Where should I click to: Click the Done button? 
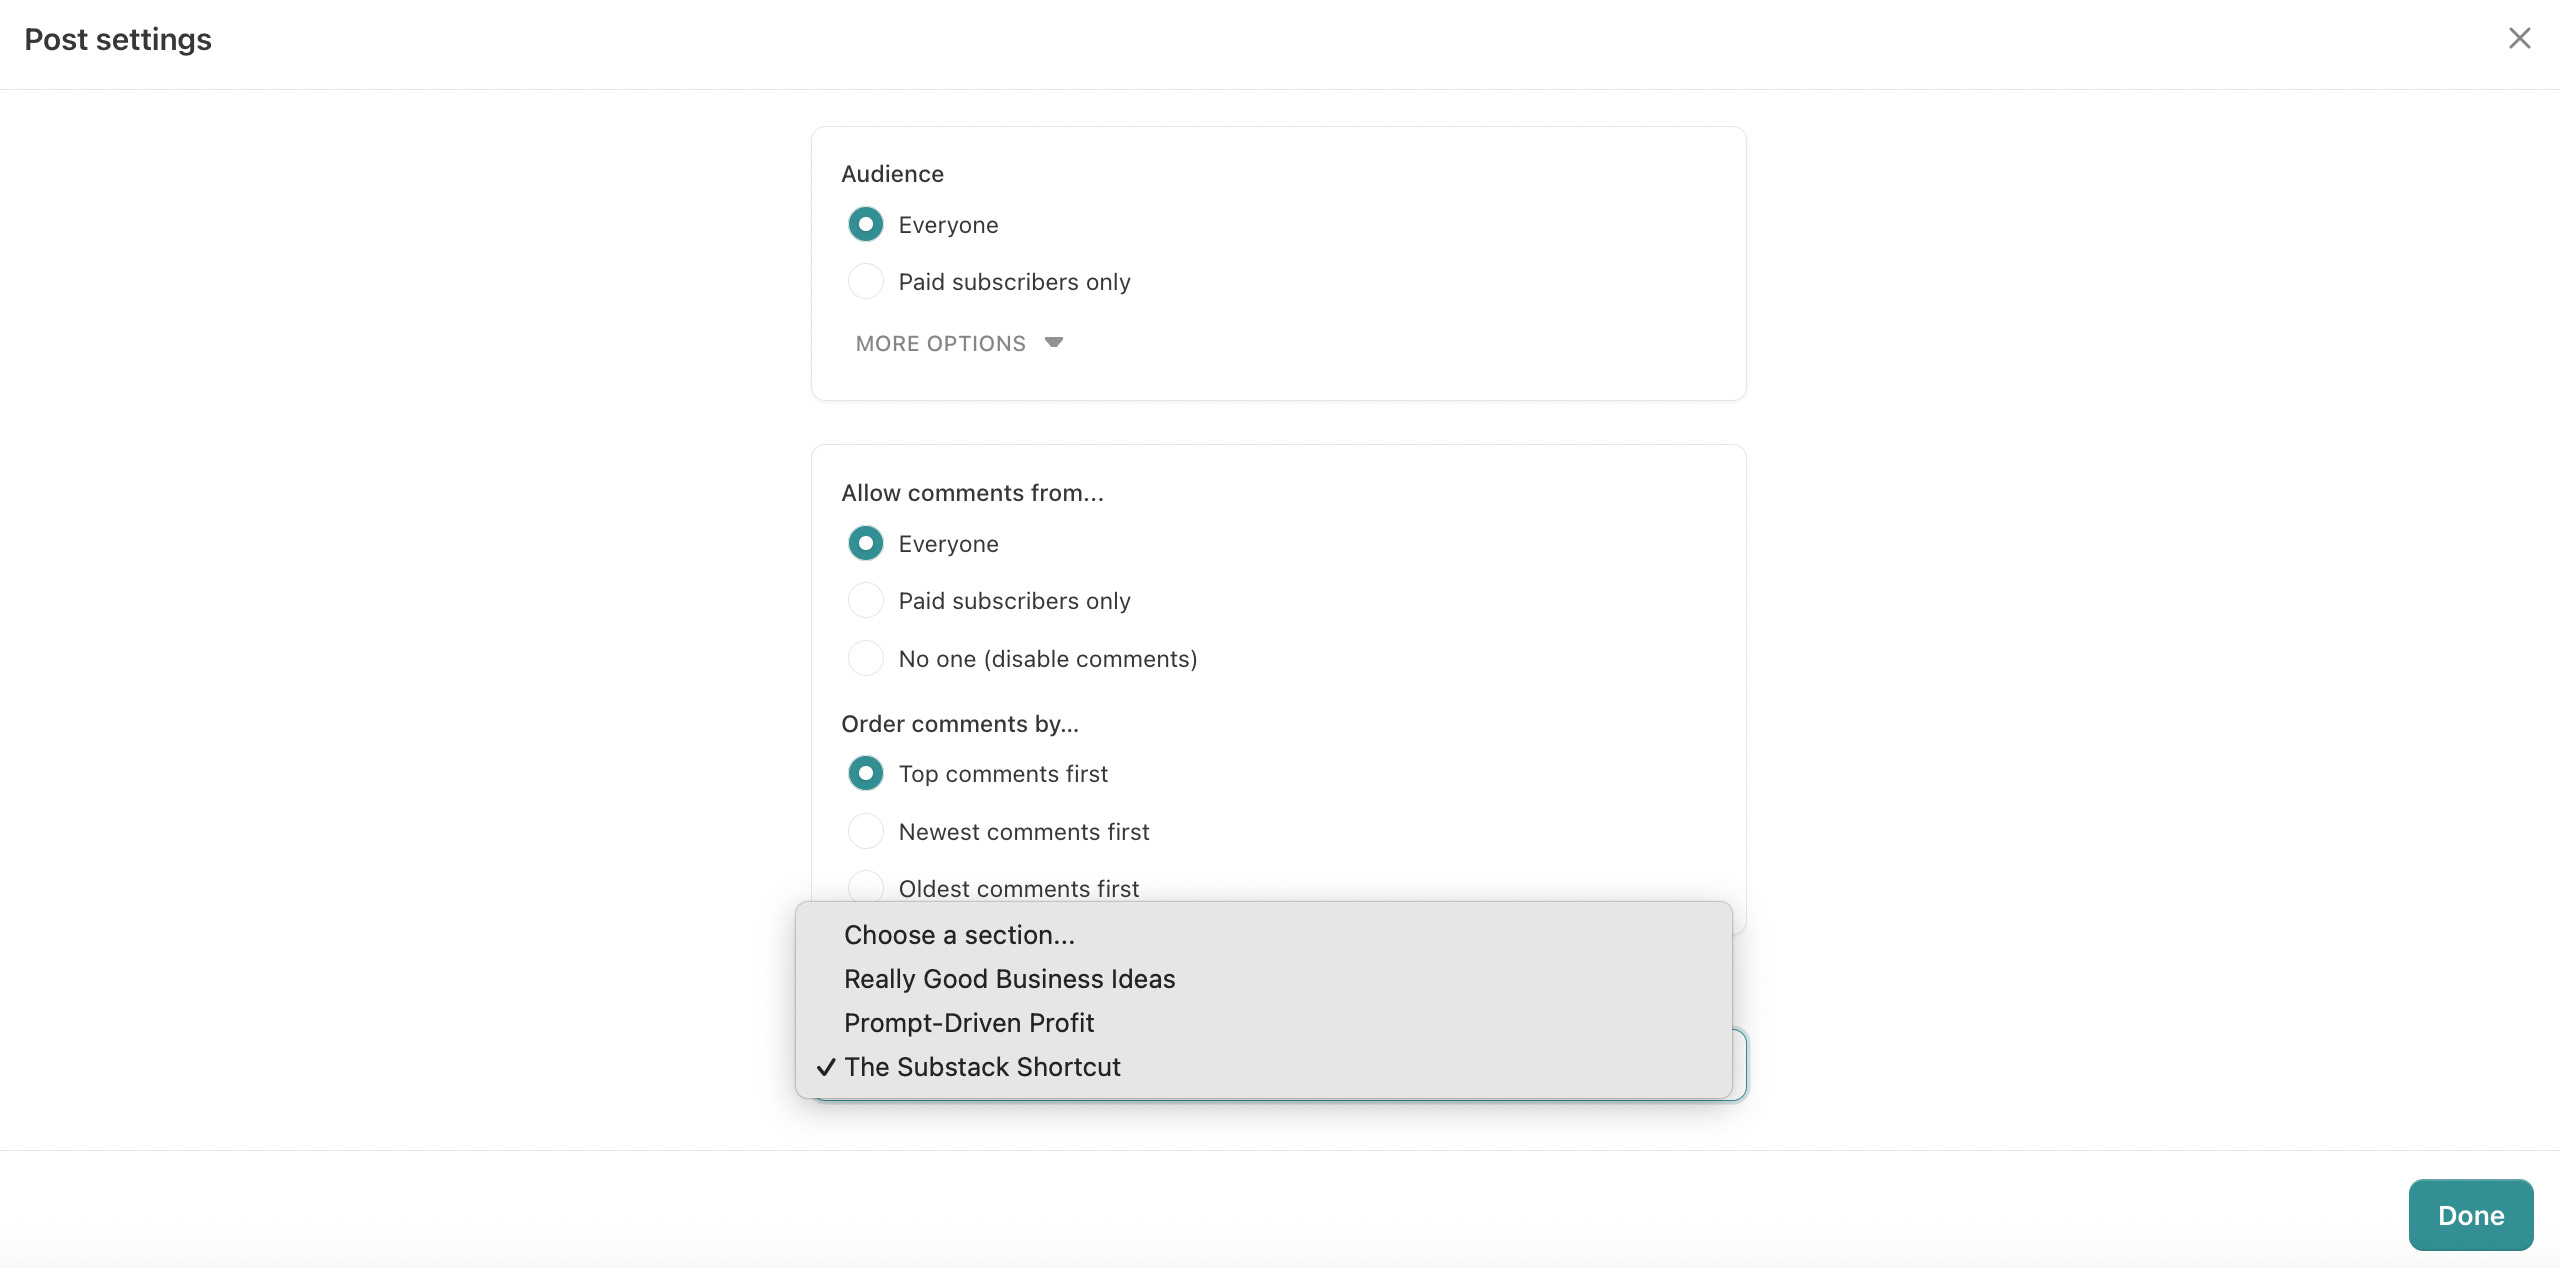[2470, 1215]
